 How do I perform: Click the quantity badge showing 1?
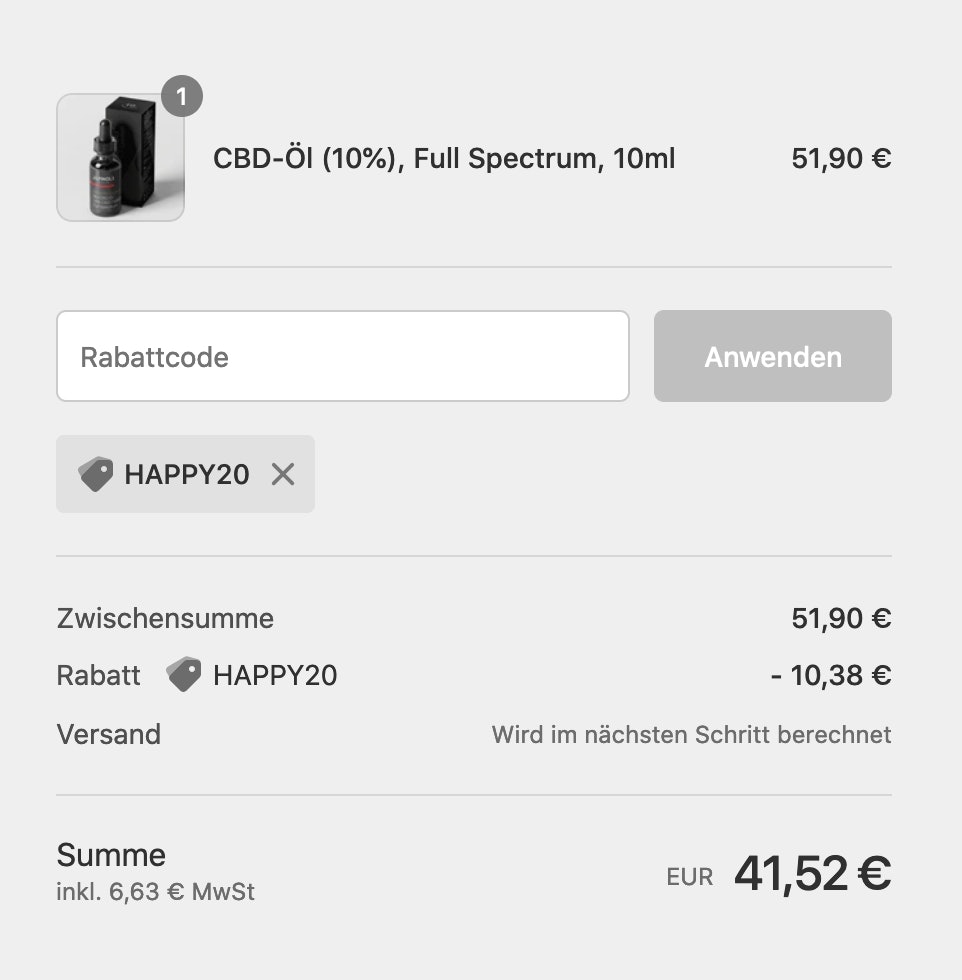tap(182, 97)
